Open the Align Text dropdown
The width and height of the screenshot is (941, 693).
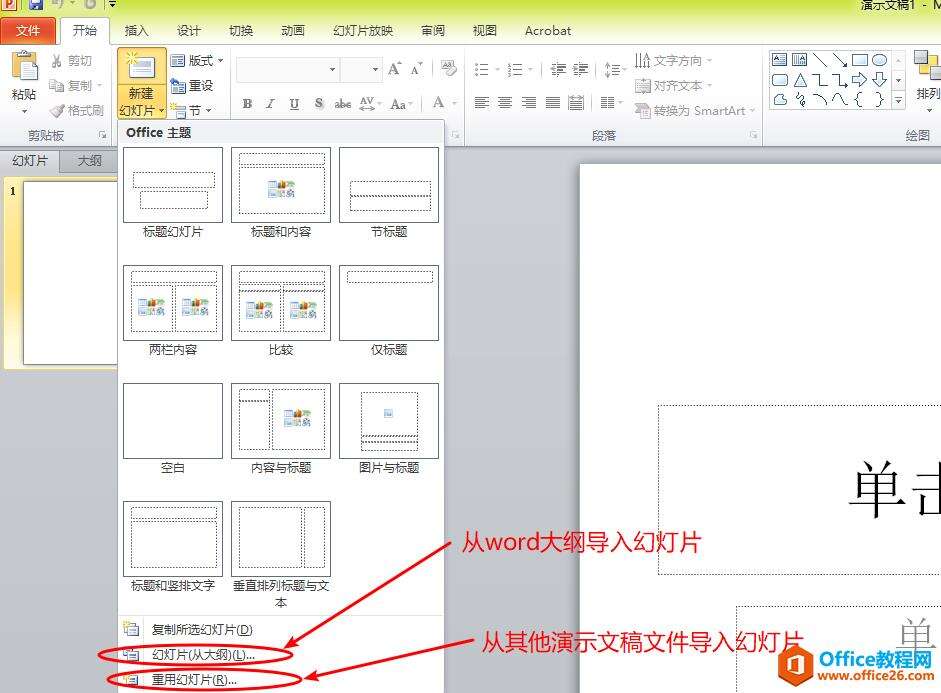673,86
